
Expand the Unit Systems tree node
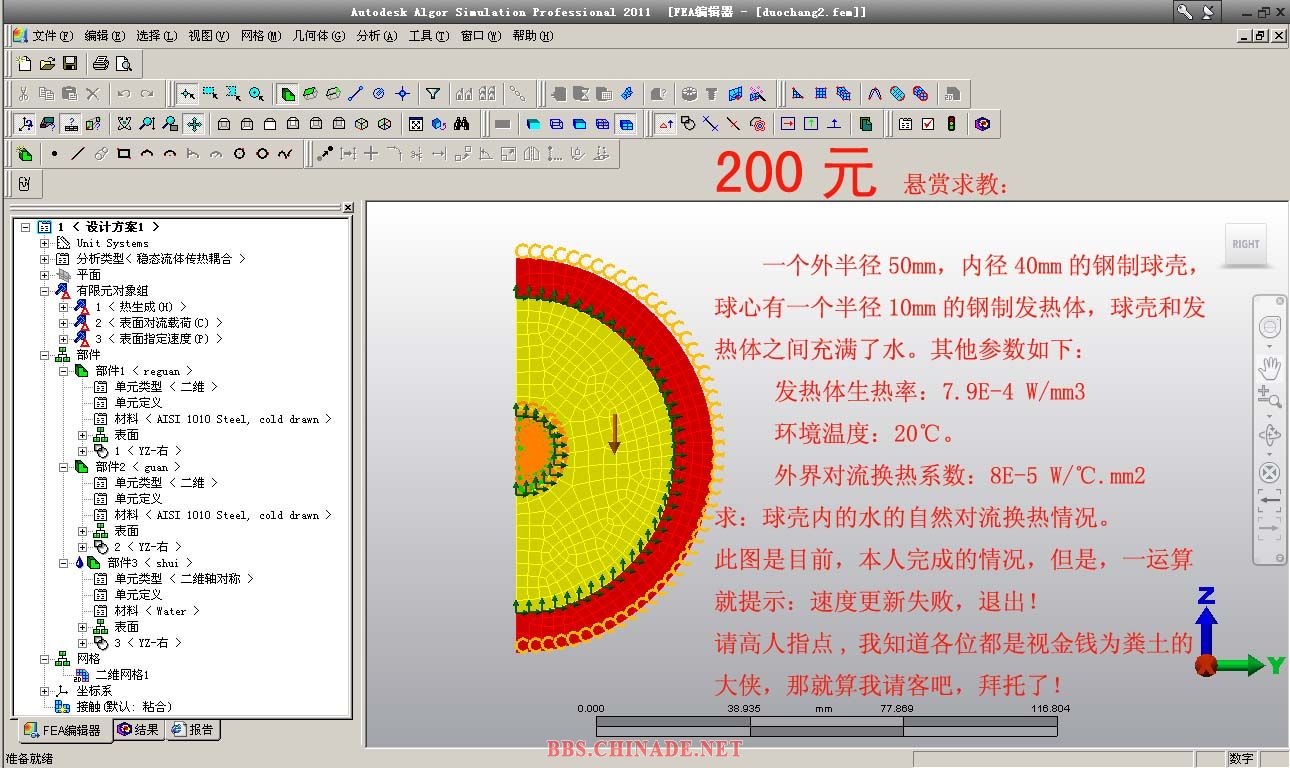(x=44, y=243)
